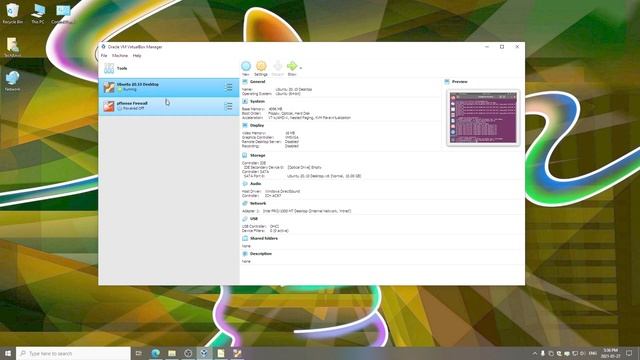Click the Audio section header
Viewport: 640px width, 360px height.
[x=256, y=184]
